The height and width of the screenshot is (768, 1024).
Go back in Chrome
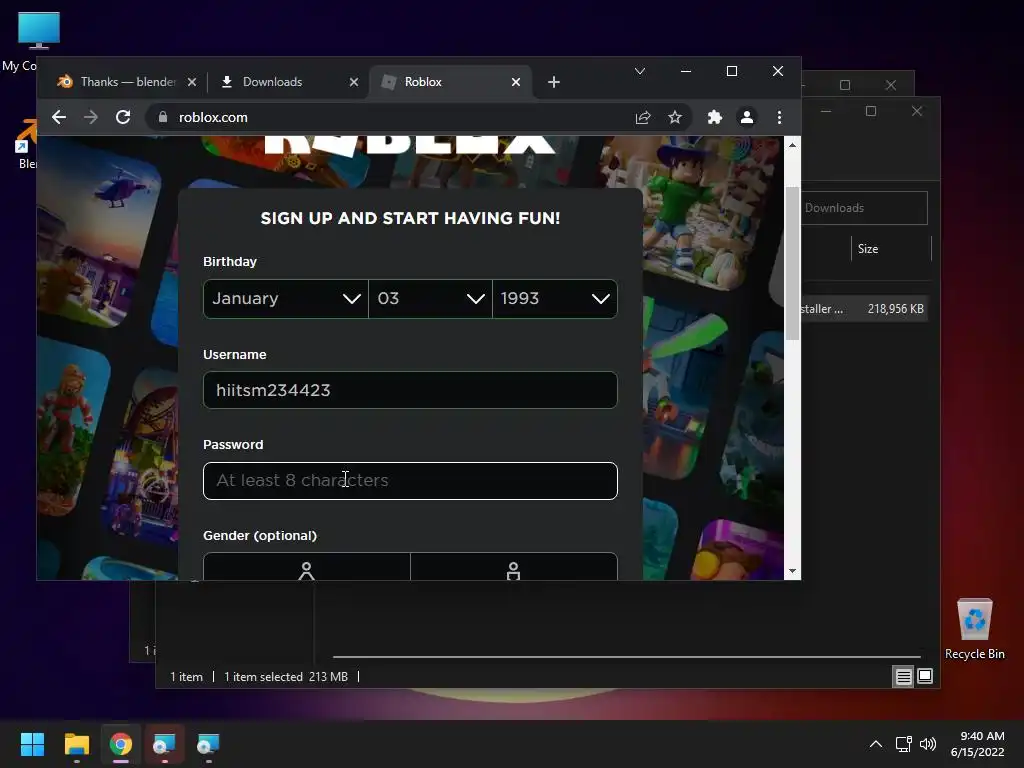point(59,118)
